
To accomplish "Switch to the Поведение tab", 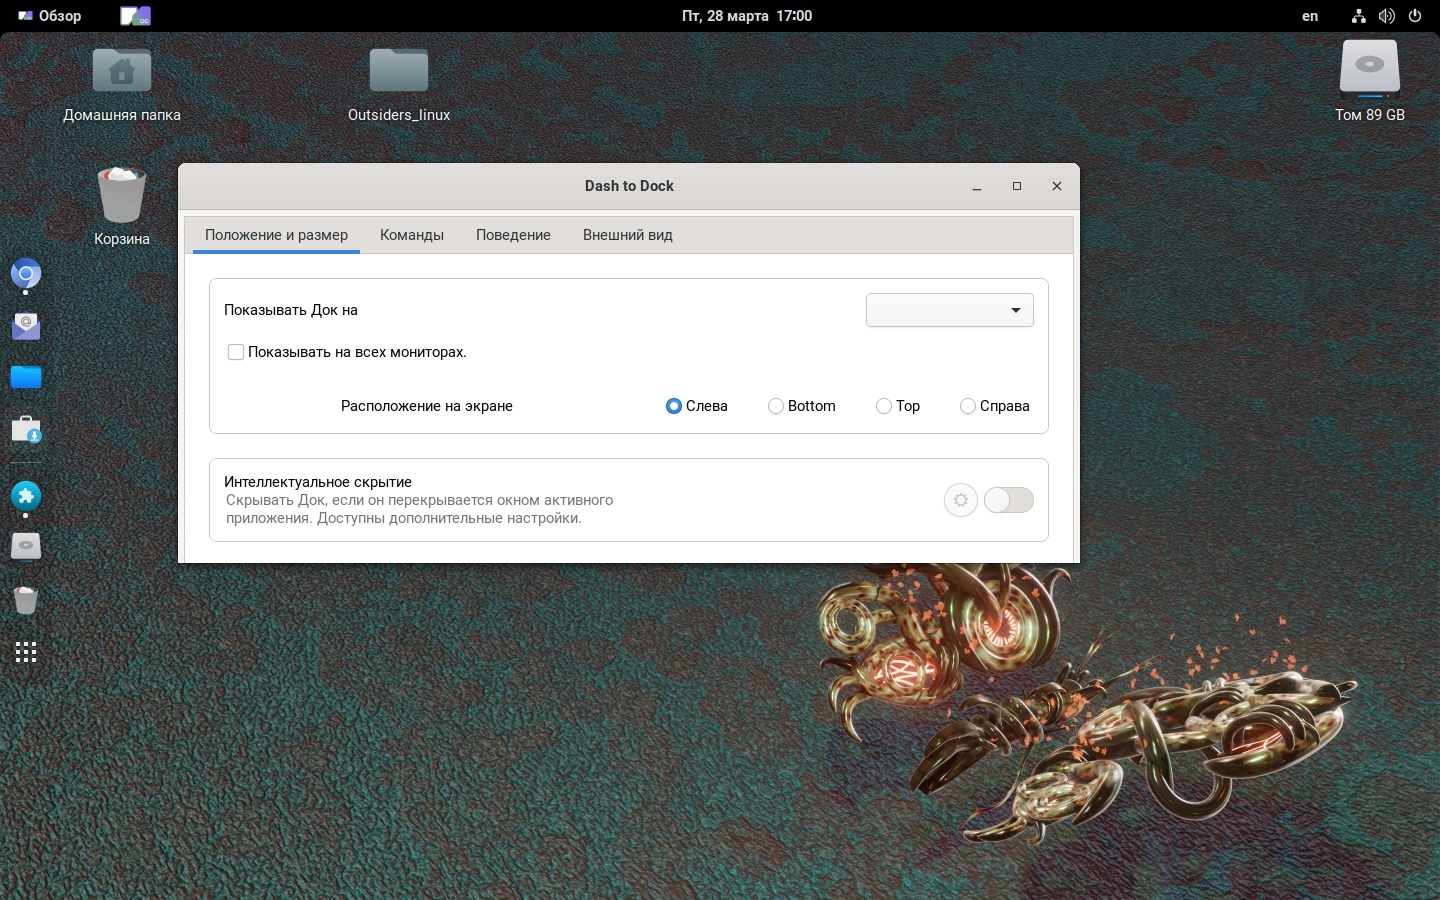I will coord(513,235).
